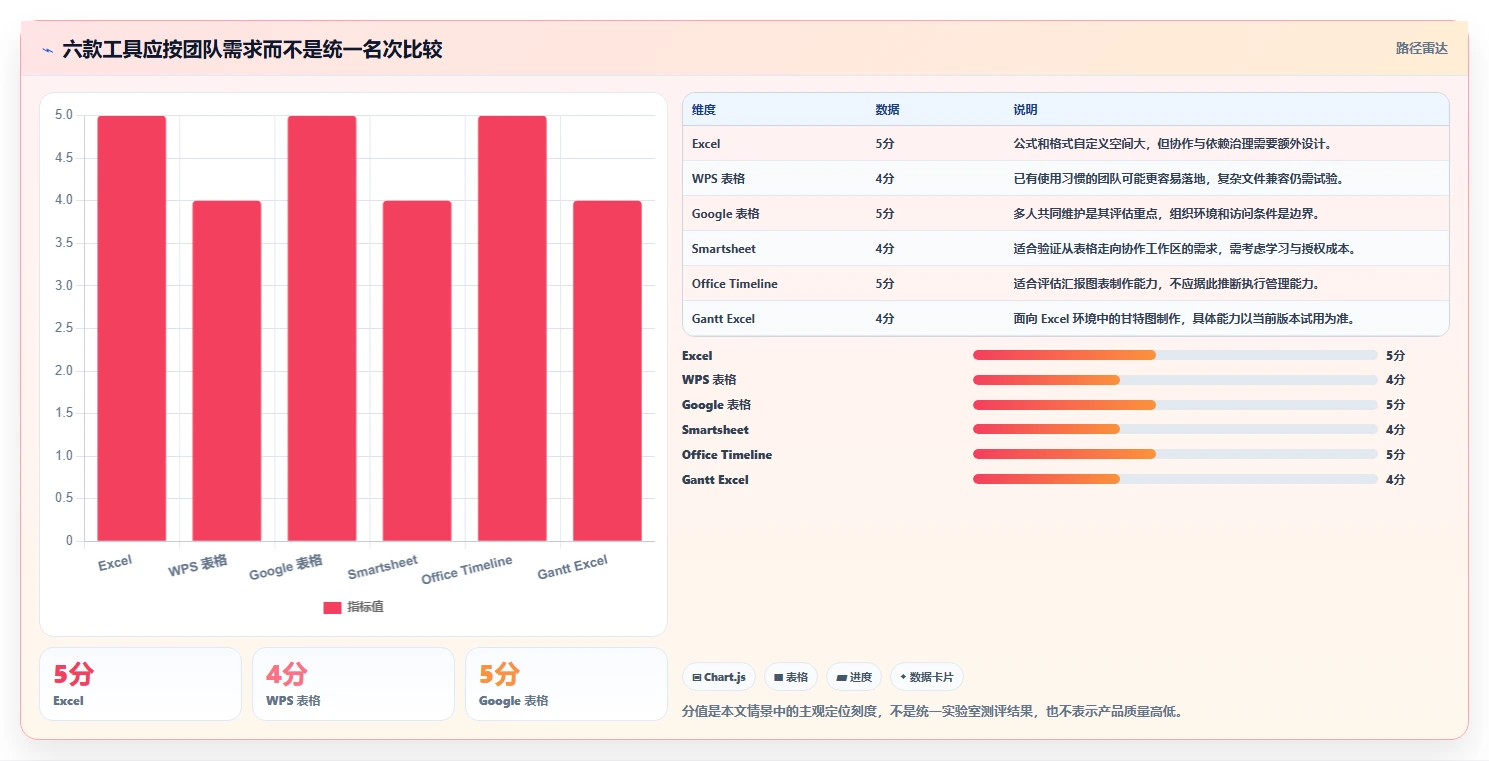1489x761 pixels.
Task: Click the Smartsheet progress bar
Action: tap(1175, 430)
